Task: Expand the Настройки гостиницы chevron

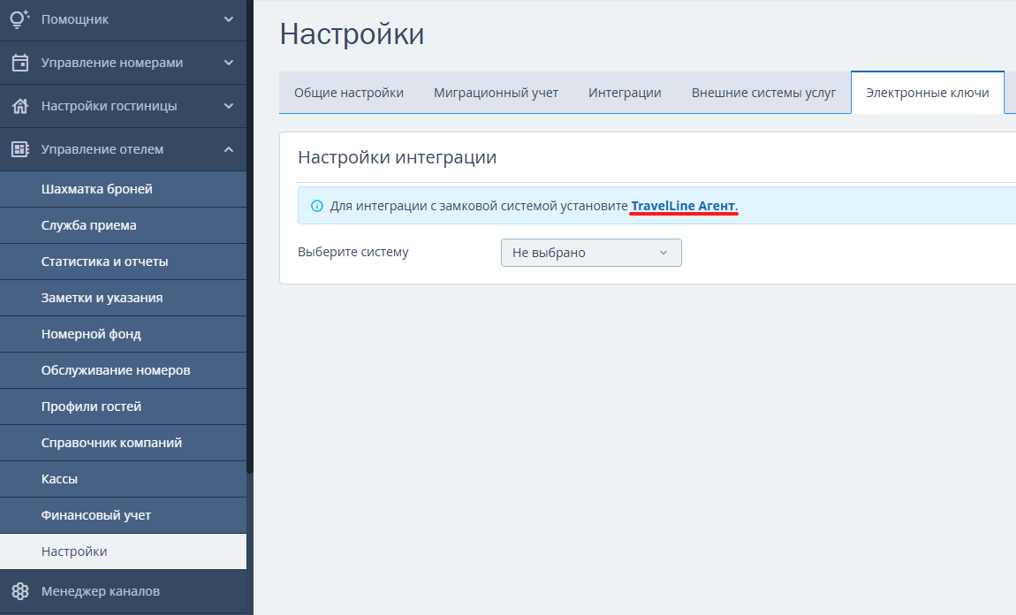Action: (x=229, y=106)
